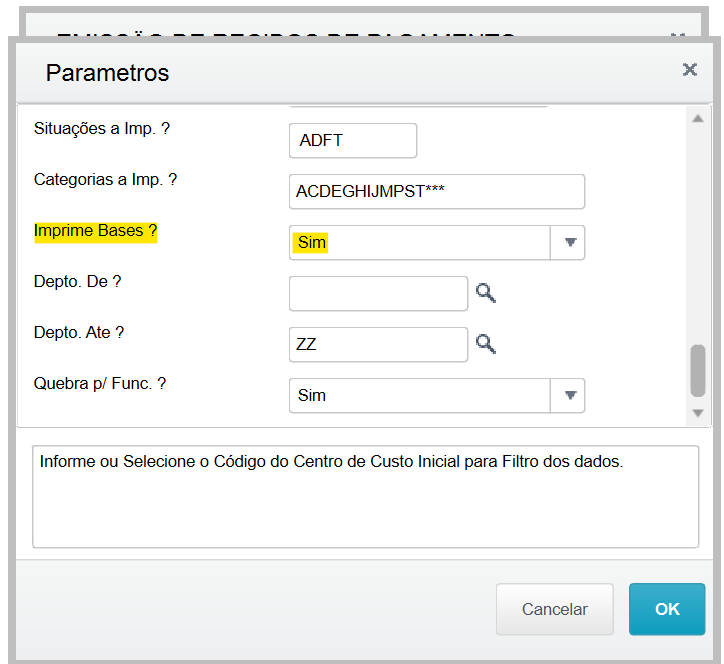Click the help description text box

[365, 496]
